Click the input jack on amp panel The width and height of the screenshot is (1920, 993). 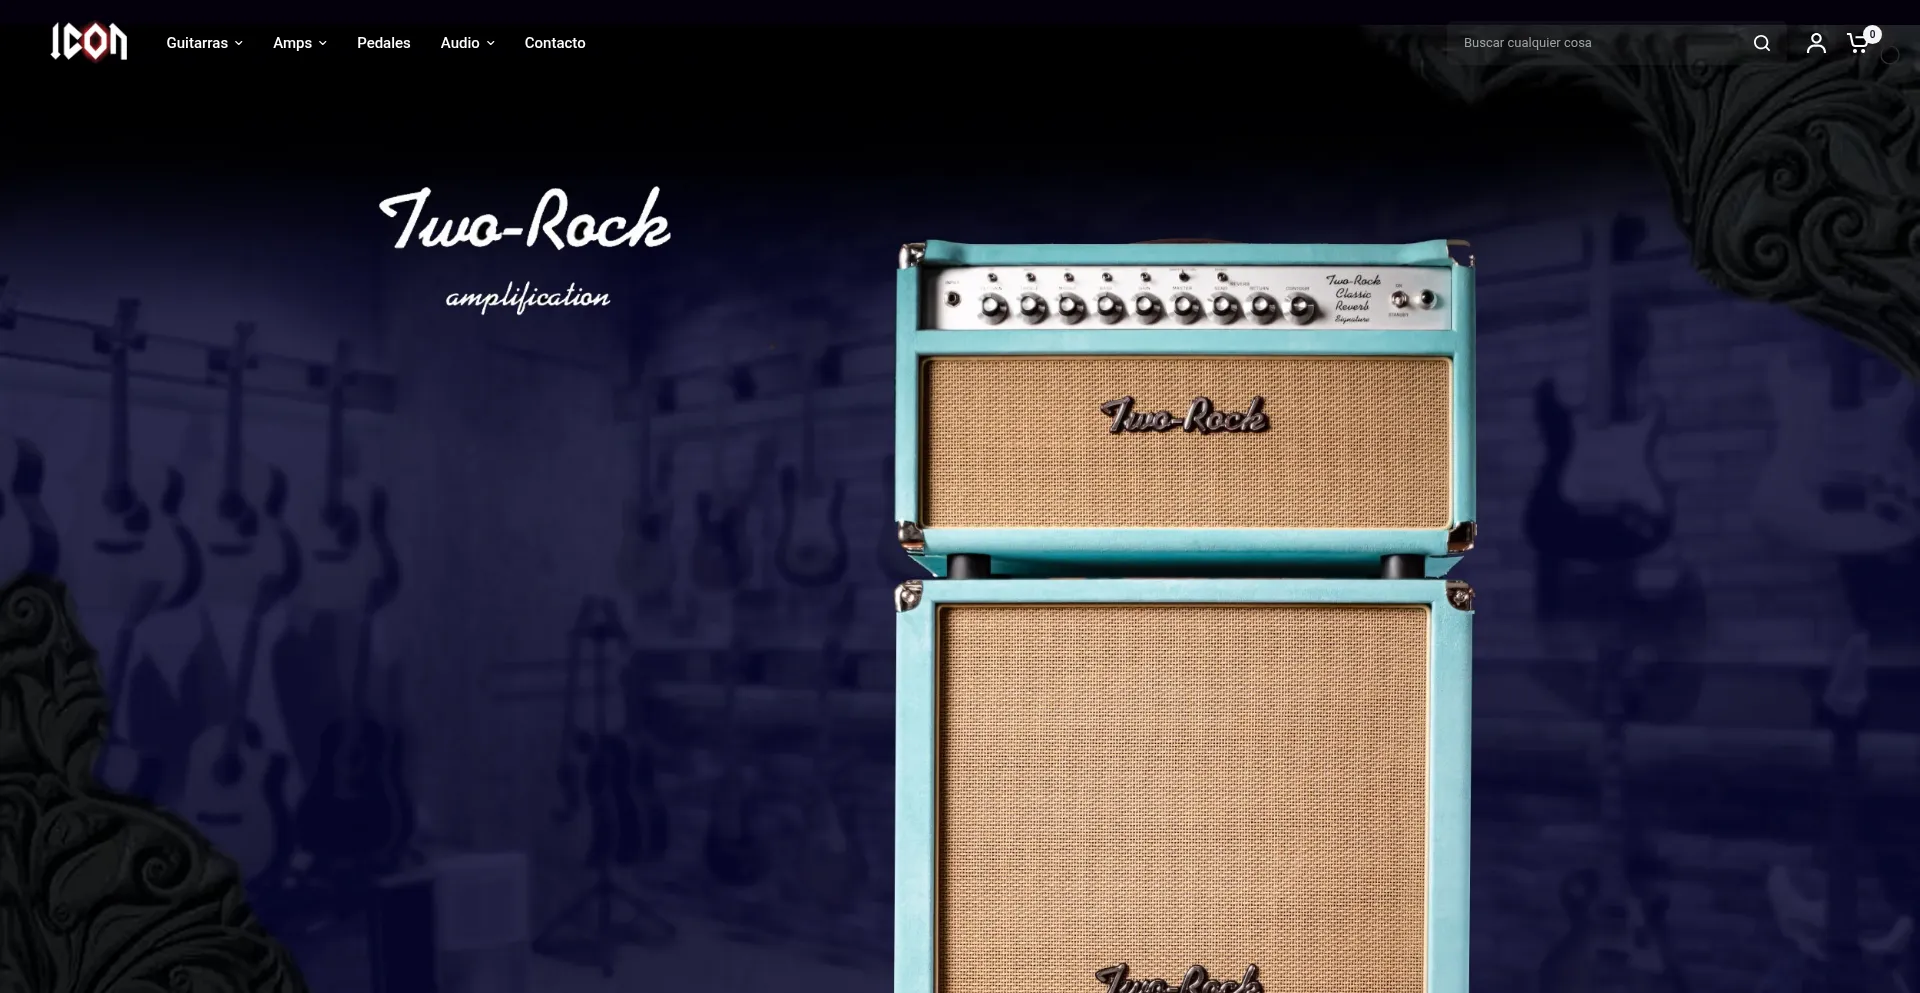pyautogui.click(x=953, y=299)
